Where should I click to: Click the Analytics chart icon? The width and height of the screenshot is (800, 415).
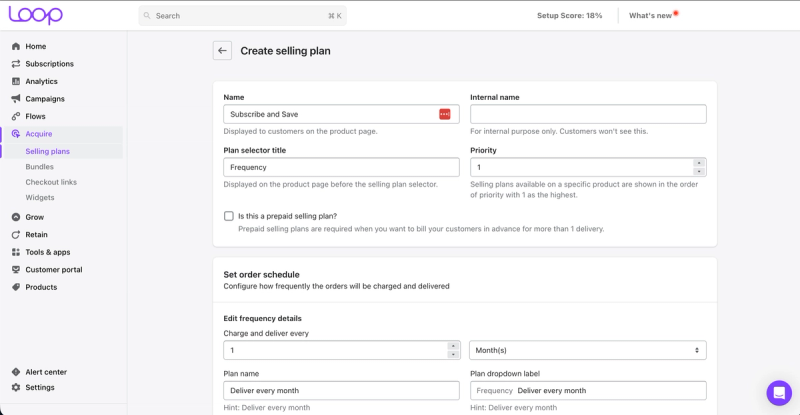(16, 81)
